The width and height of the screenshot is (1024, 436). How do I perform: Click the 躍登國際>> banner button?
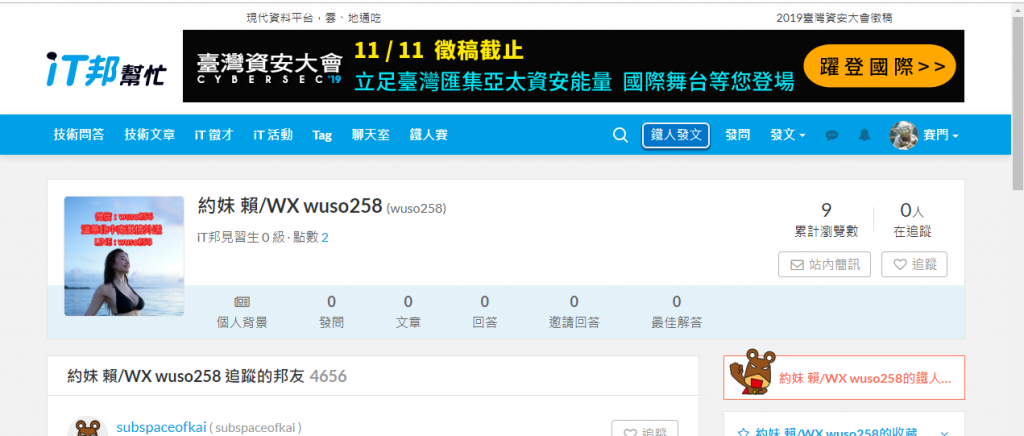879,66
